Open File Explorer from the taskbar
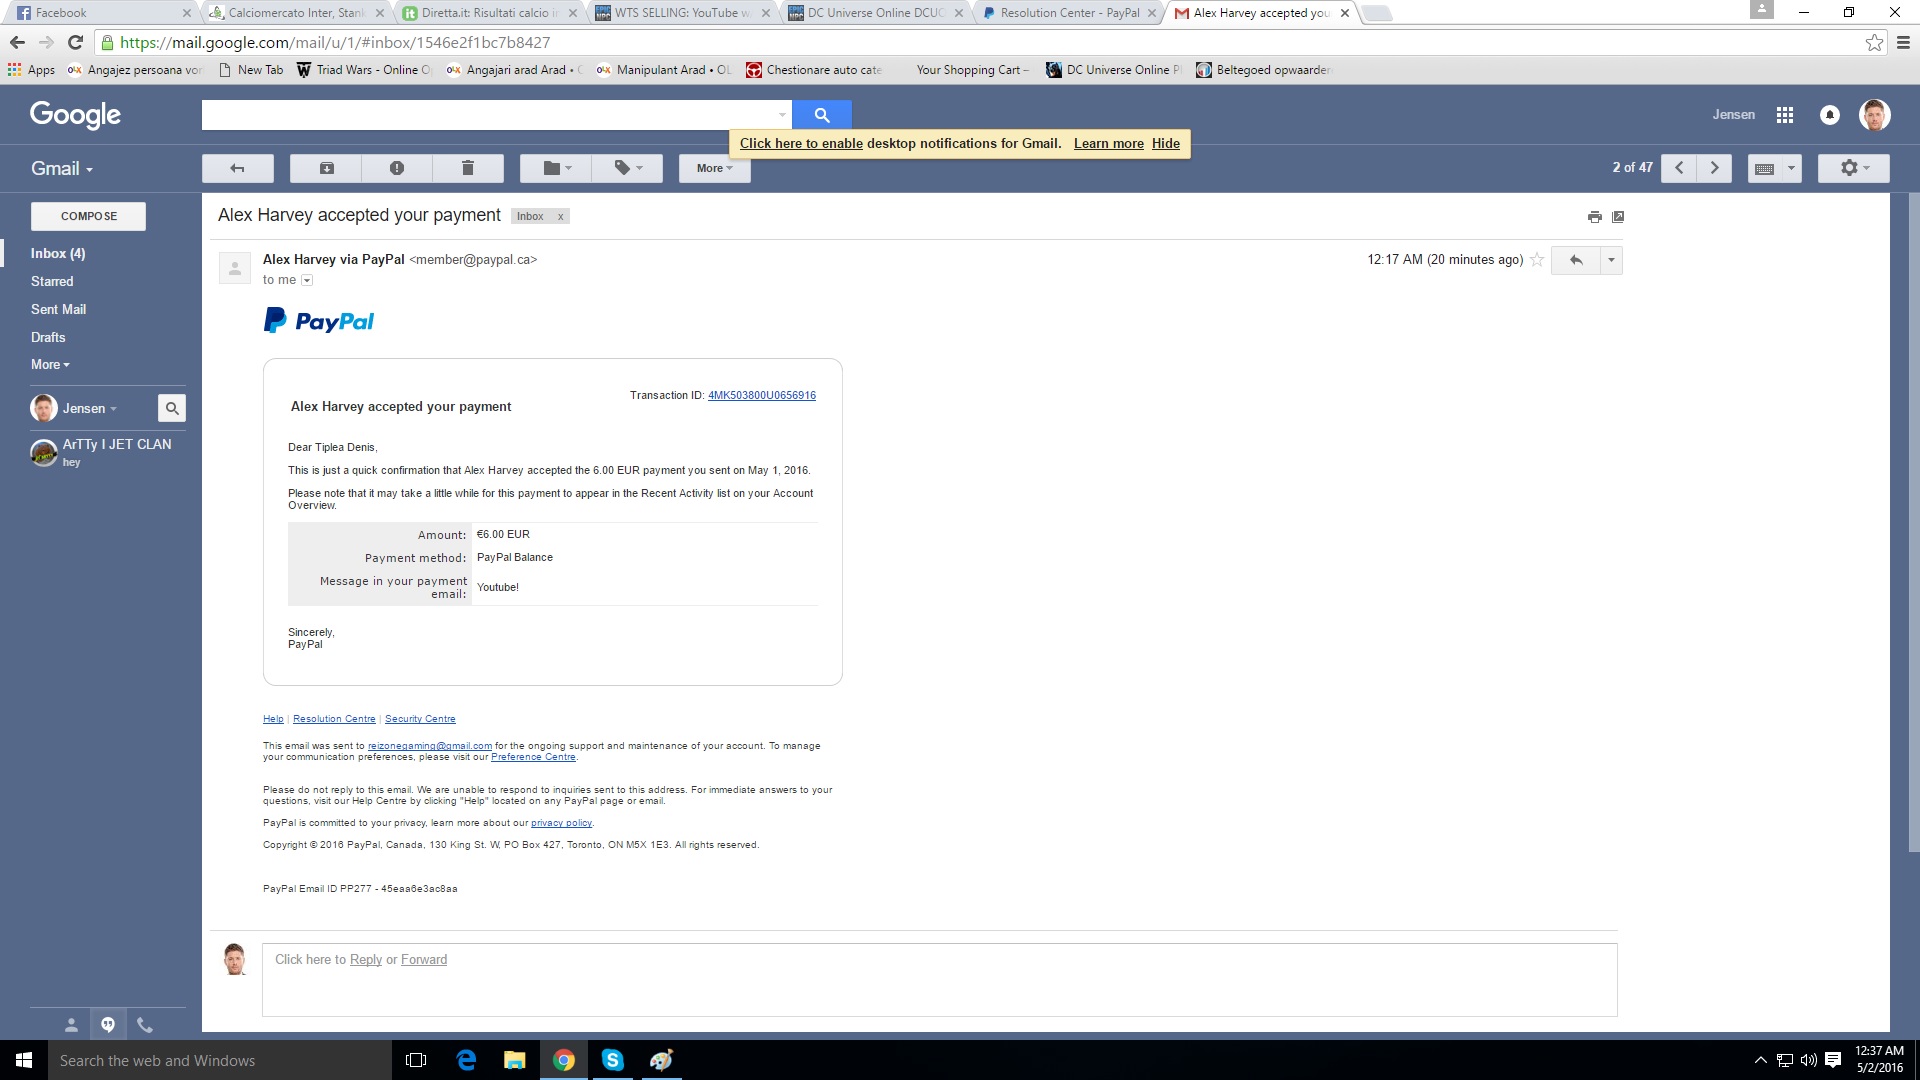Screen dimensions: 1920x1080 [515, 1060]
